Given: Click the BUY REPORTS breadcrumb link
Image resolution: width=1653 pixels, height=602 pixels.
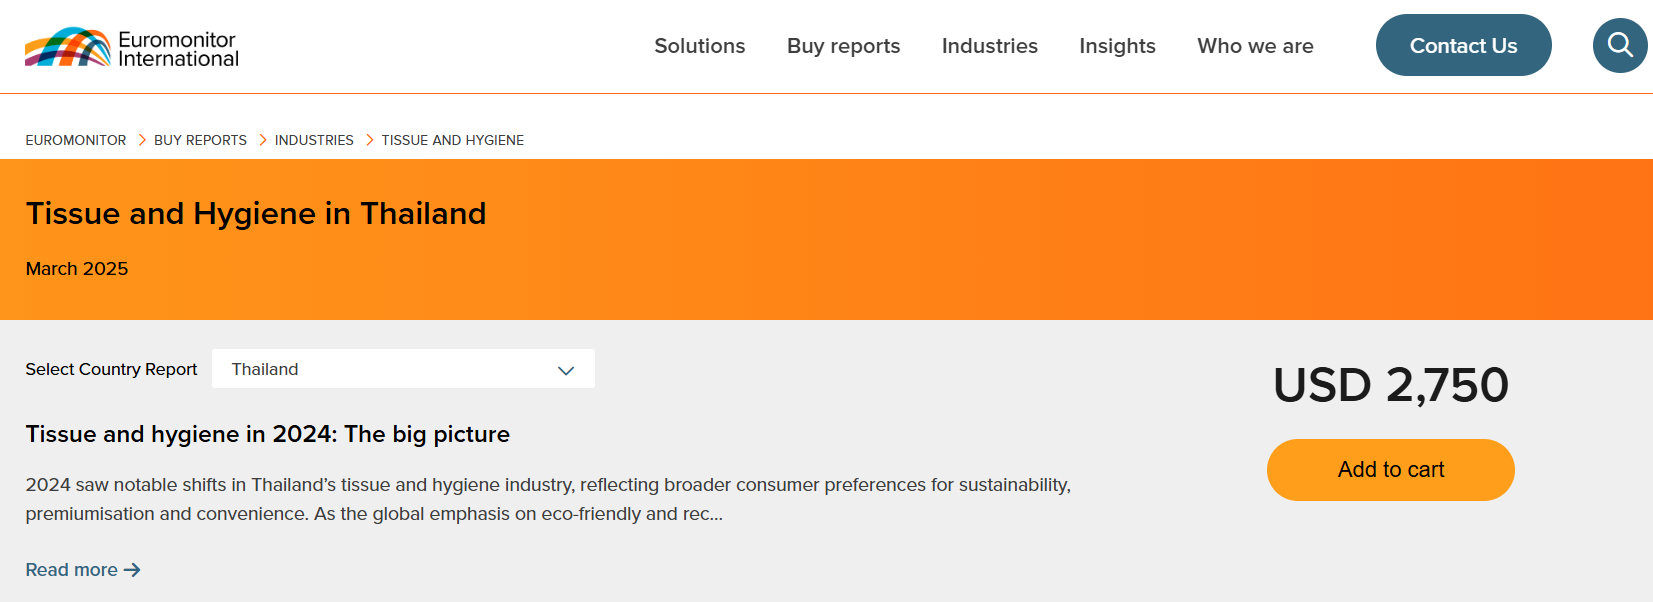Looking at the screenshot, I should pos(200,140).
